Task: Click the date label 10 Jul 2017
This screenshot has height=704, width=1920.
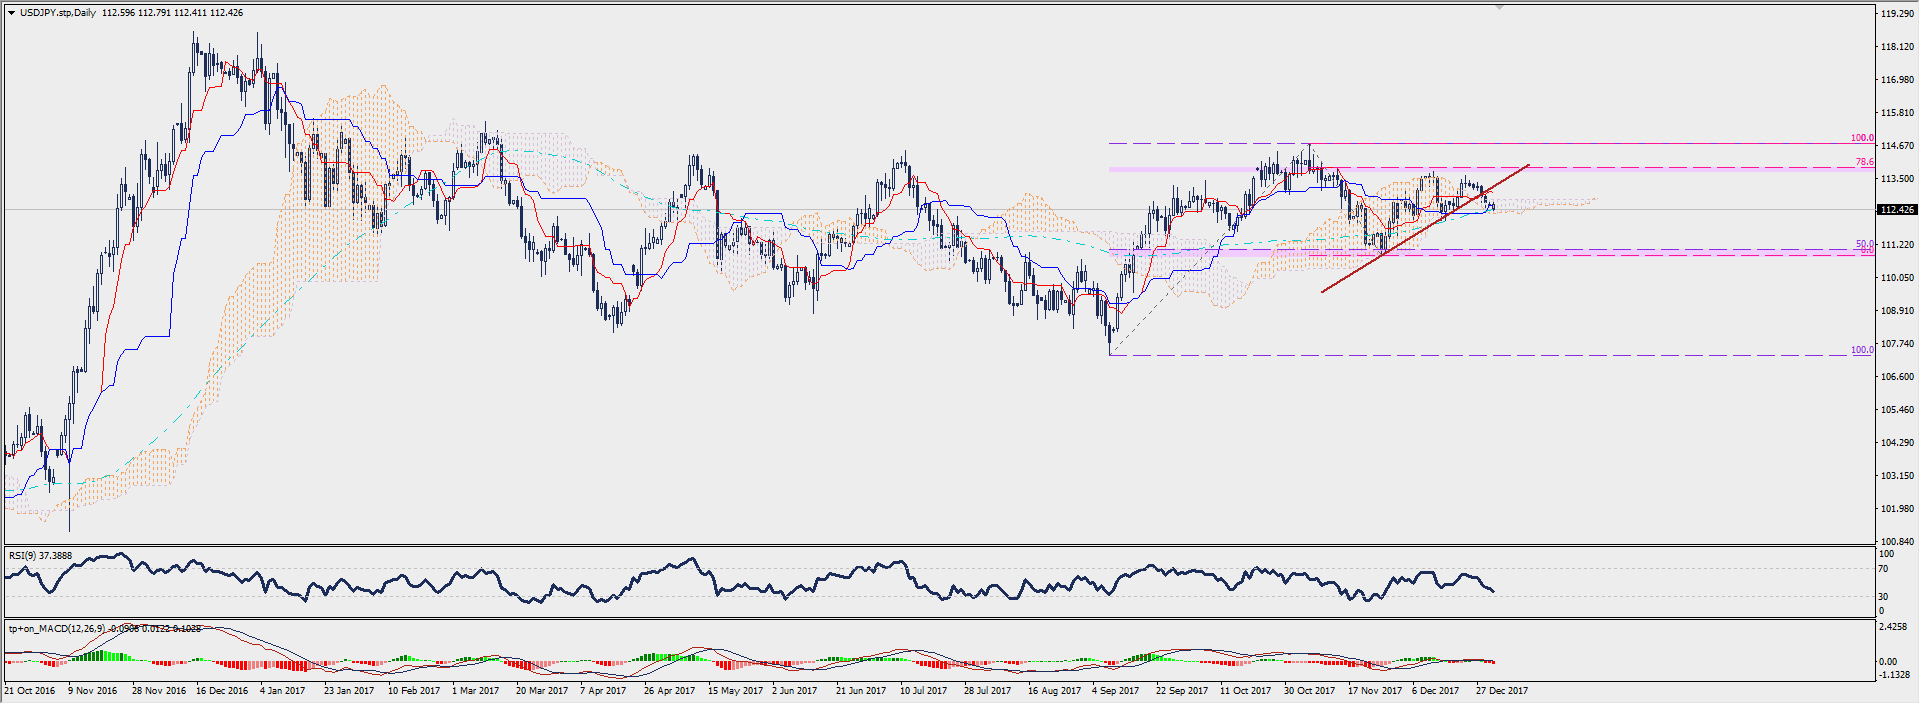Action: (923, 691)
